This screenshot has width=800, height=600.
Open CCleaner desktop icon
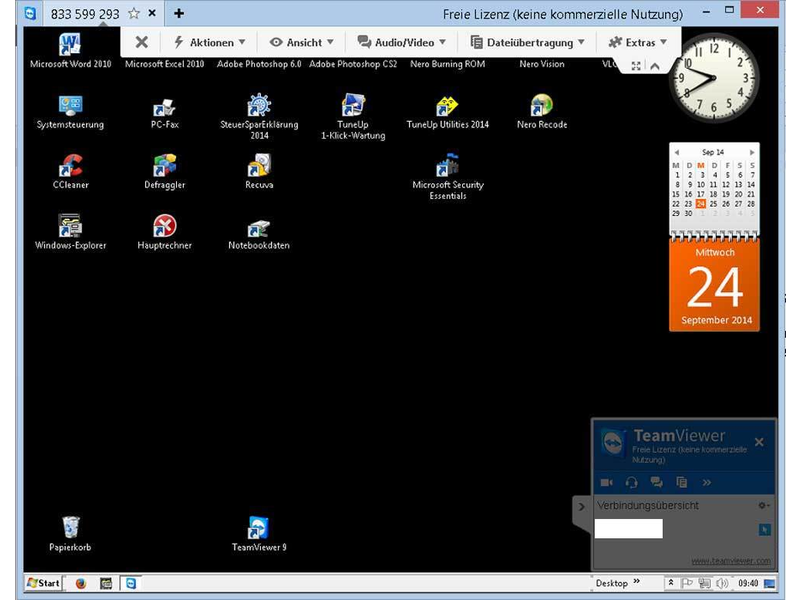point(70,172)
